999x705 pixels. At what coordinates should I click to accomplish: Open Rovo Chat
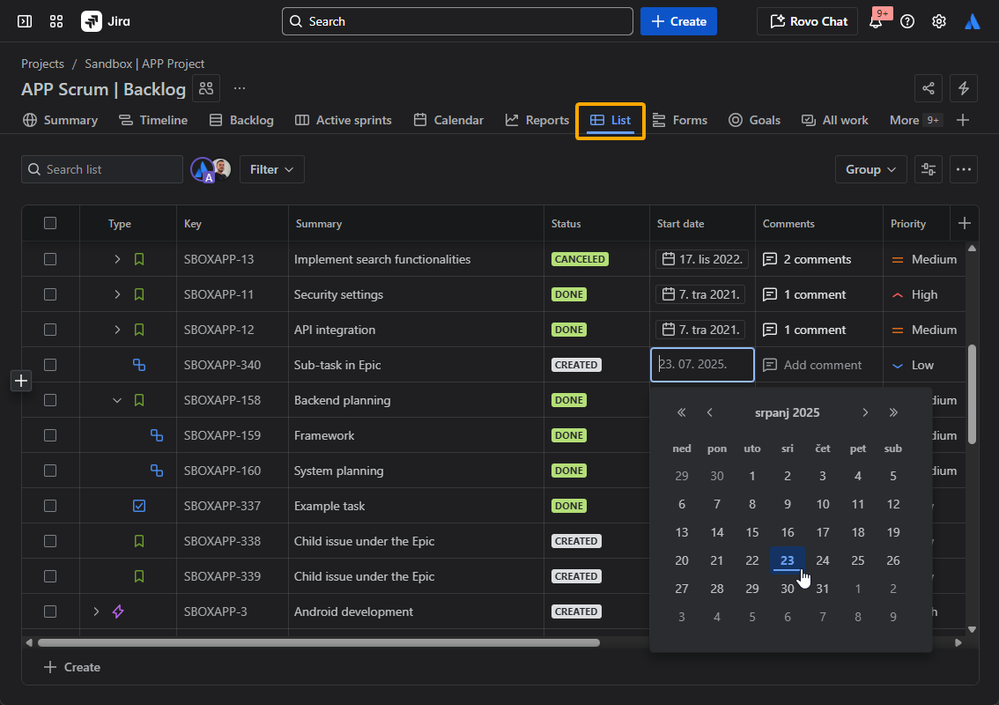[x=810, y=21]
